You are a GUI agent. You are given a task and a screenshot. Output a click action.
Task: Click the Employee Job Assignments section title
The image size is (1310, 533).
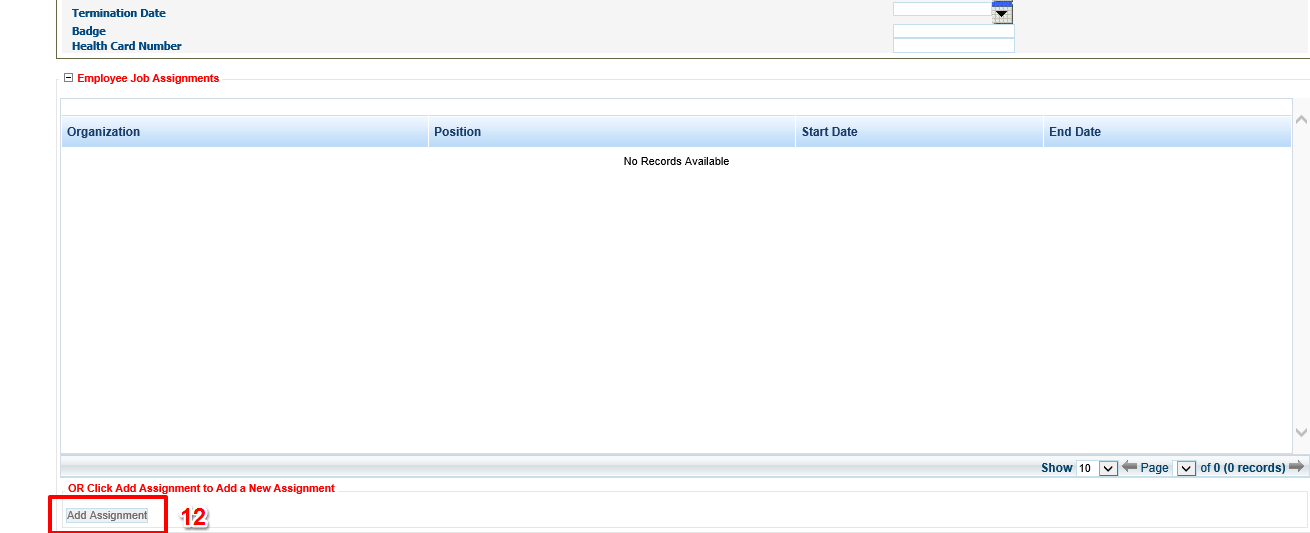[x=148, y=78]
